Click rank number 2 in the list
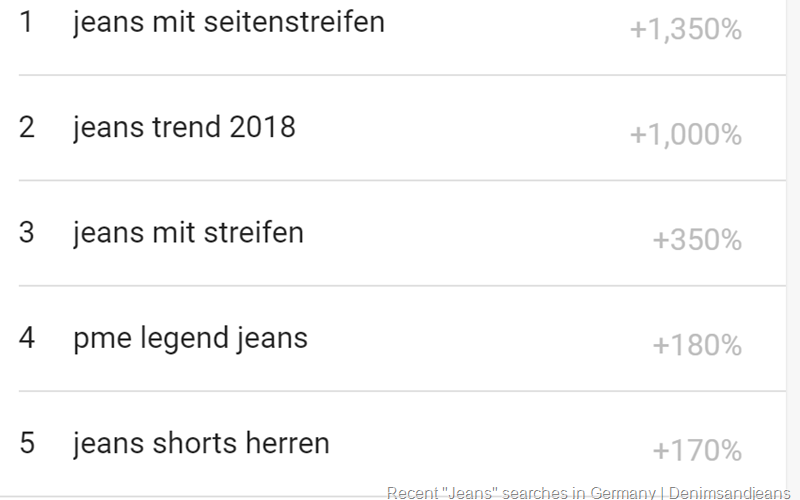The width and height of the screenshot is (800, 500). pyautogui.click(x=27, y=128)
